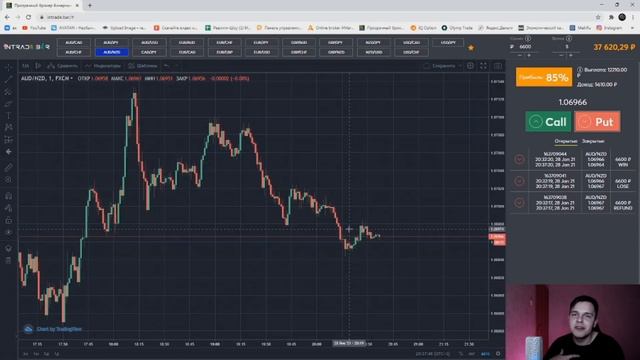Image resolution: width=640 pixels, height=360 pixels.
Task: Increase trade amount with plus
Action: click(x=529, y=55)
